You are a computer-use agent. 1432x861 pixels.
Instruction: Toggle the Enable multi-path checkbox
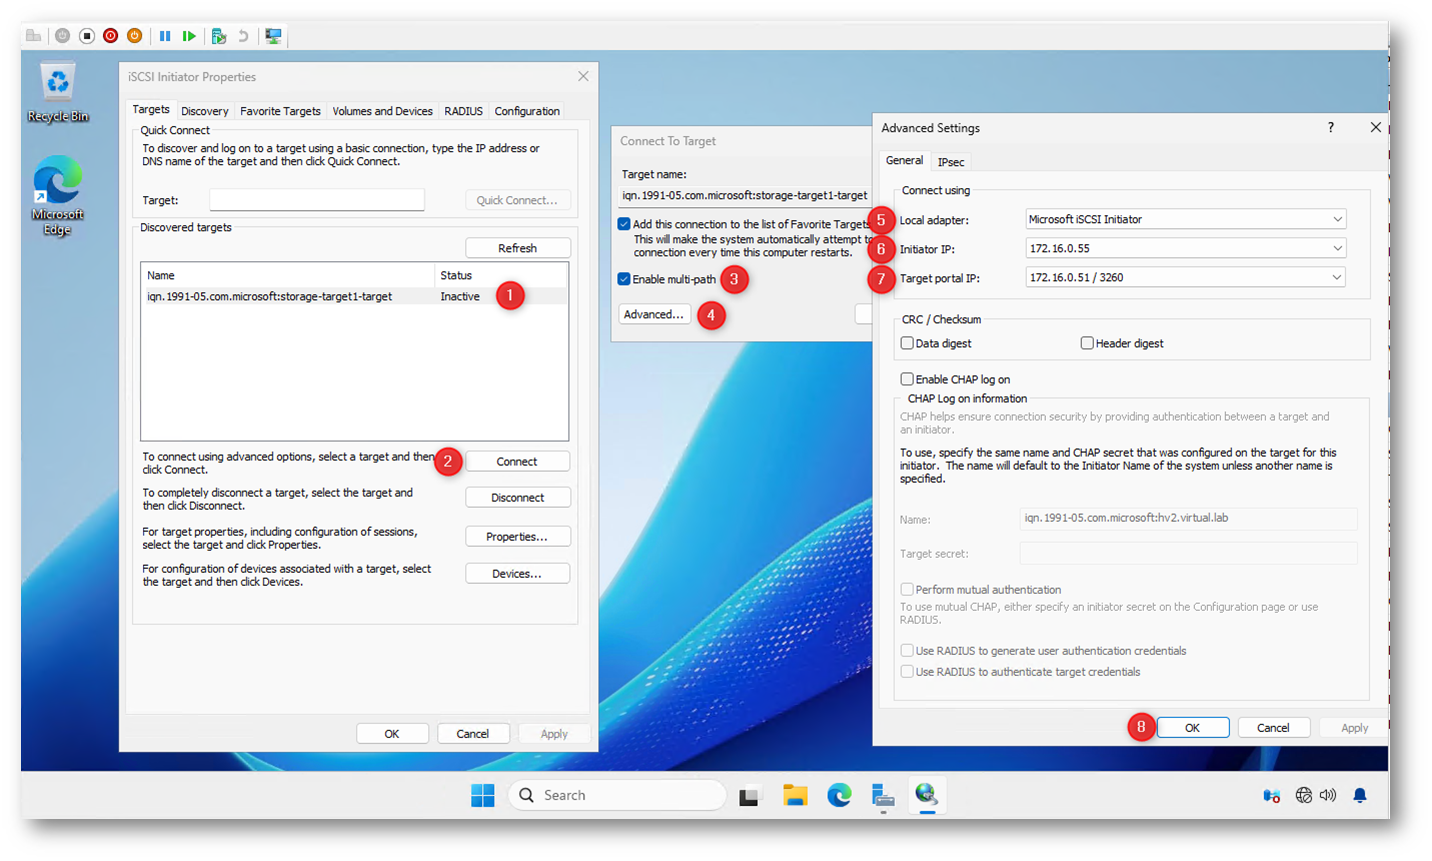coord(624,279)
